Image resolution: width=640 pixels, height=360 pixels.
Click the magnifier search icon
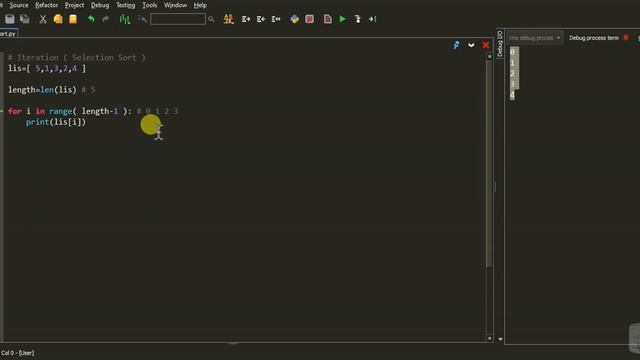pyautogui.click(x=211, y=19)
